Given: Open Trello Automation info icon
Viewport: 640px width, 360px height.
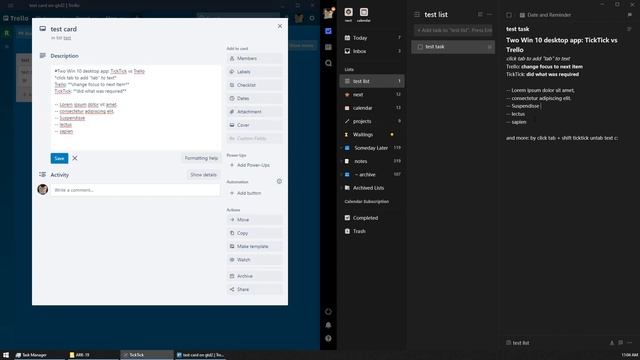Looking at the screenshot, I should click(x=279, y=181).
